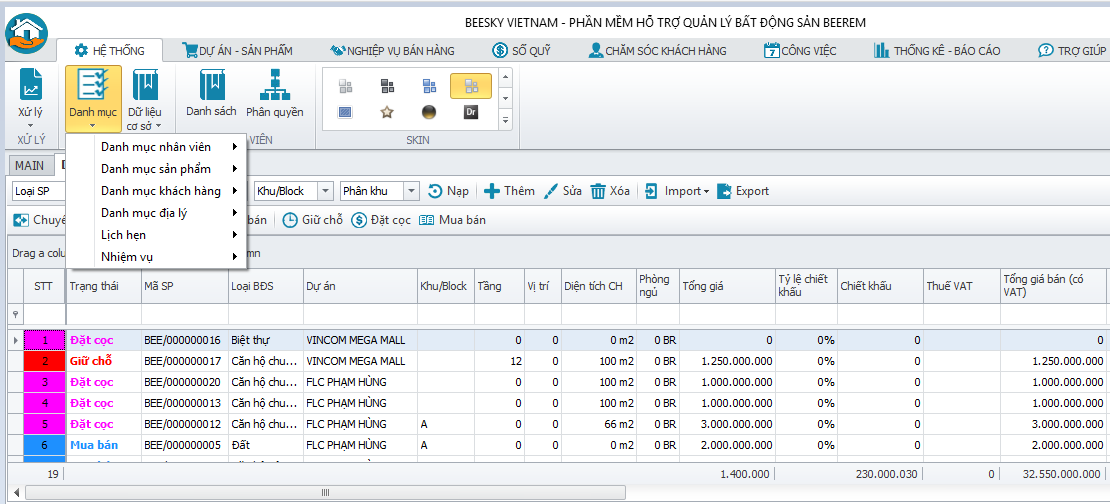Select cell BEE/000000017

click(185, 361)
